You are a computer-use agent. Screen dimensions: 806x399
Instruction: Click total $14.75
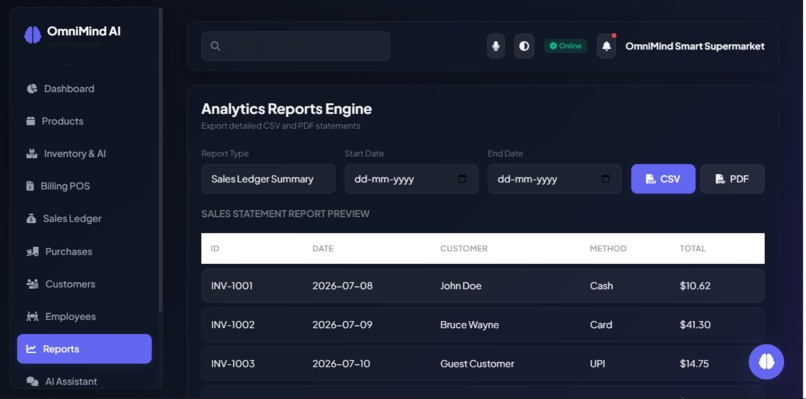(x=694, y=364)
